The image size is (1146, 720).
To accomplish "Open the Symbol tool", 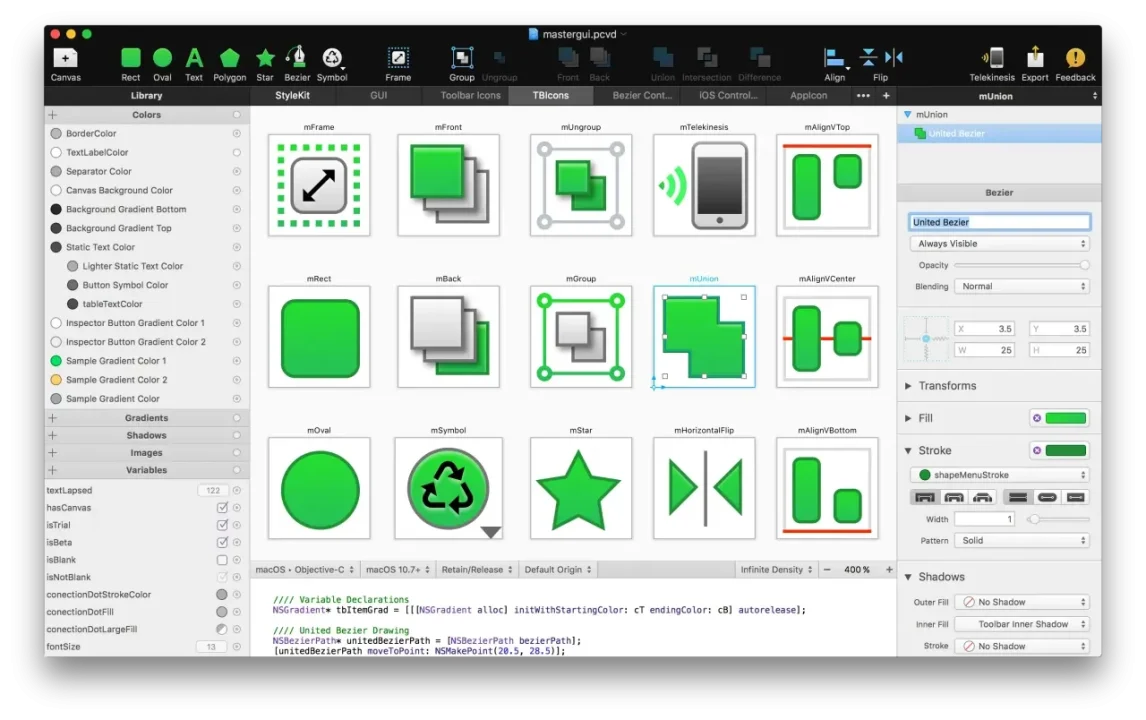I will [332, 64].
